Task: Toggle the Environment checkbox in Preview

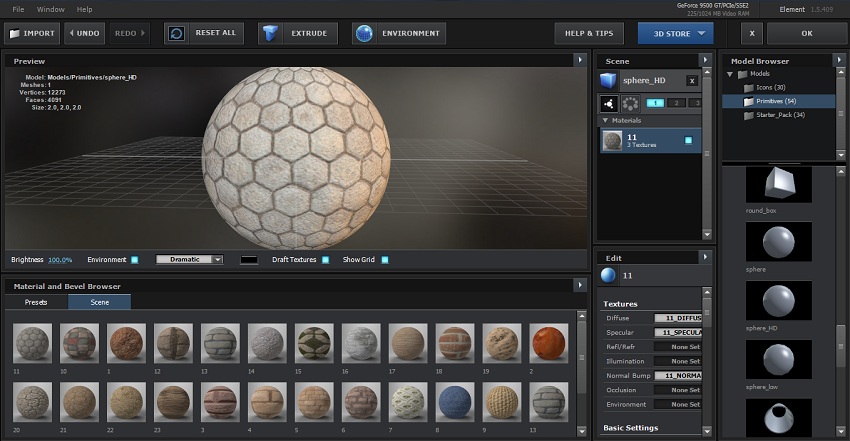Action: (134, 260)
